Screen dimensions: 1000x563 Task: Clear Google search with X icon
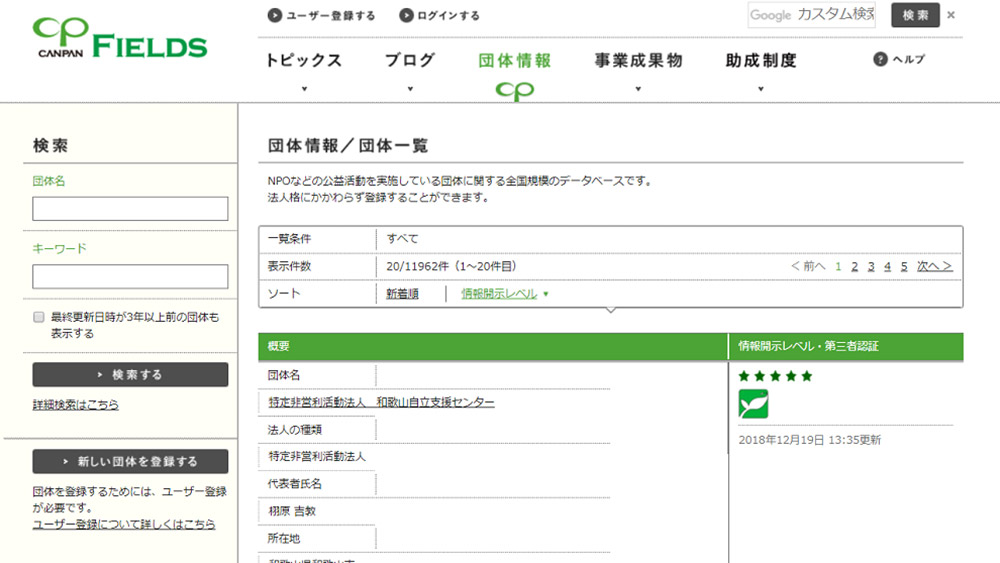coord(951,15)
